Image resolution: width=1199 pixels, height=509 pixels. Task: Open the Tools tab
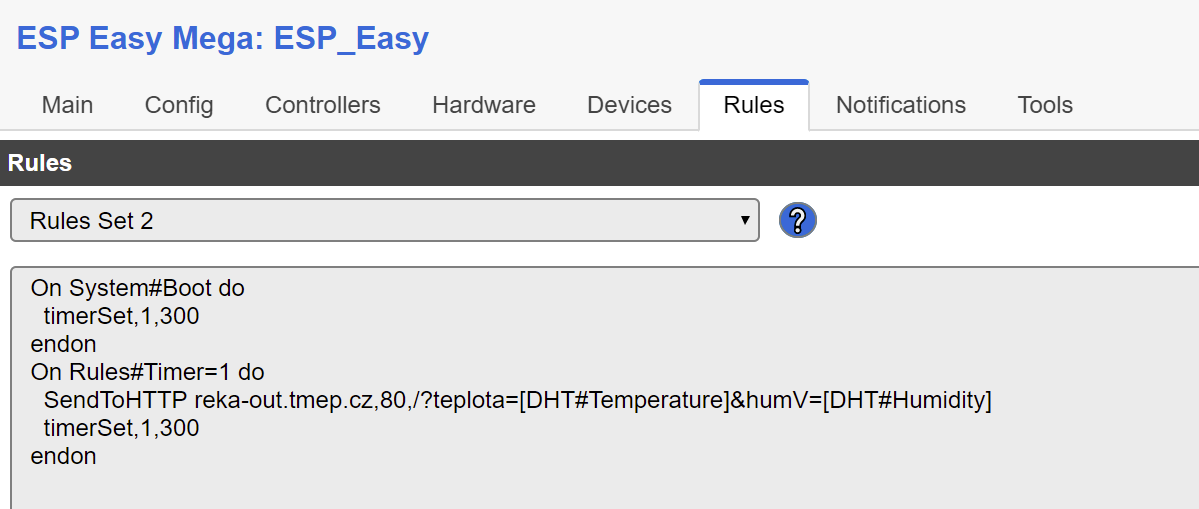[1045, 105]
